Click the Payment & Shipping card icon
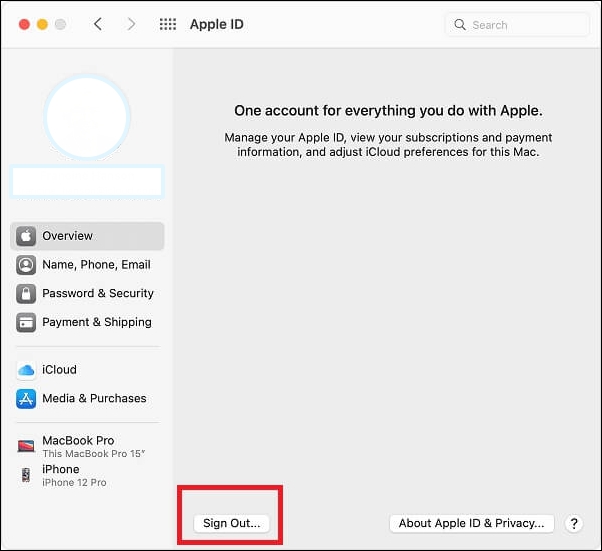This screenshot has height=551, width=602. [x=26, y=323]
